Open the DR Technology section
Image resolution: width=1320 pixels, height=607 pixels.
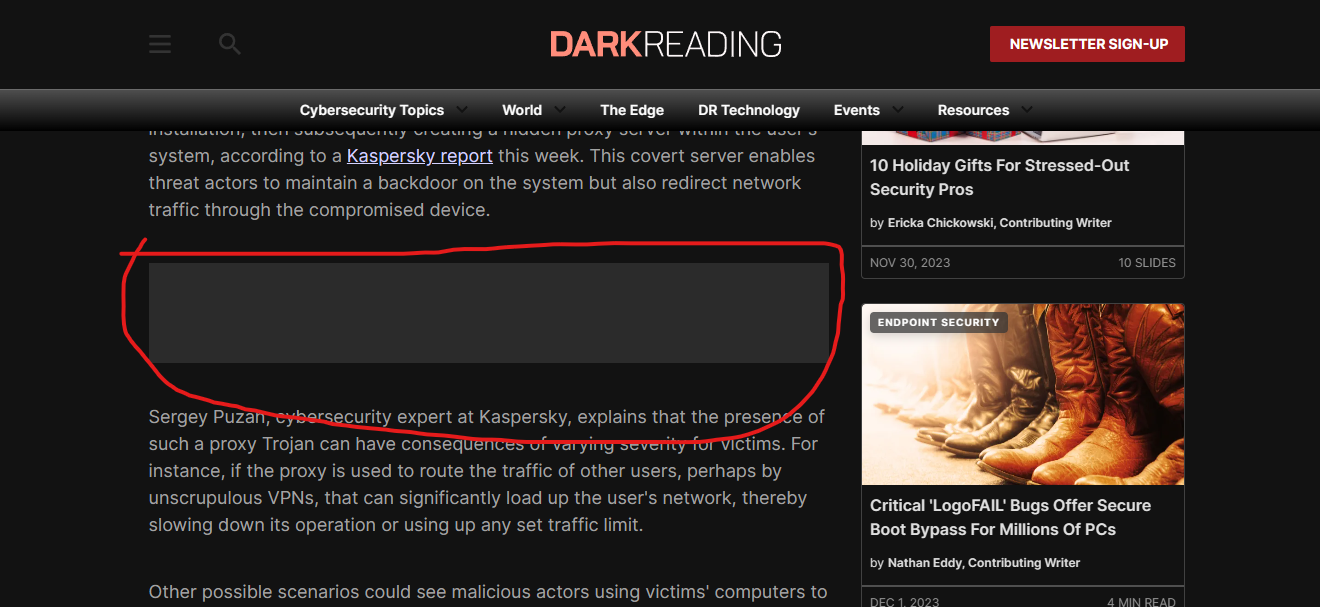click(749, 110)
